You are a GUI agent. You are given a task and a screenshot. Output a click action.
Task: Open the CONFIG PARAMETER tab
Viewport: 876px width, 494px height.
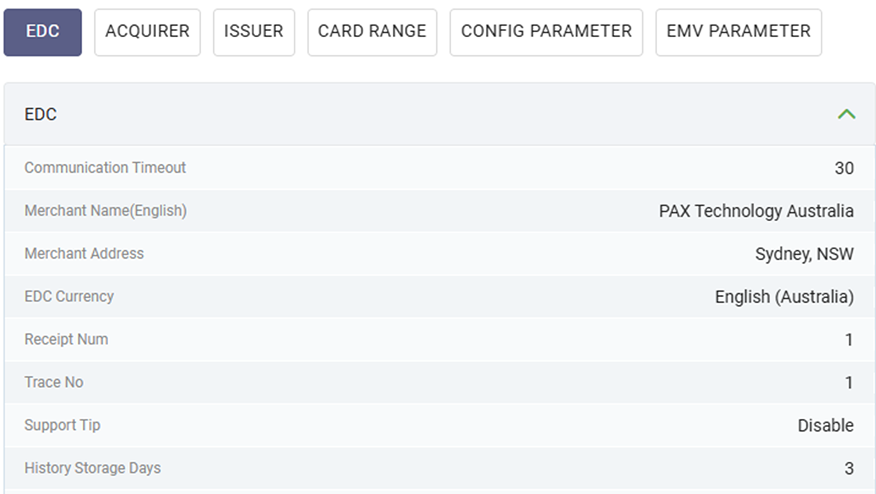click(546, 32)
